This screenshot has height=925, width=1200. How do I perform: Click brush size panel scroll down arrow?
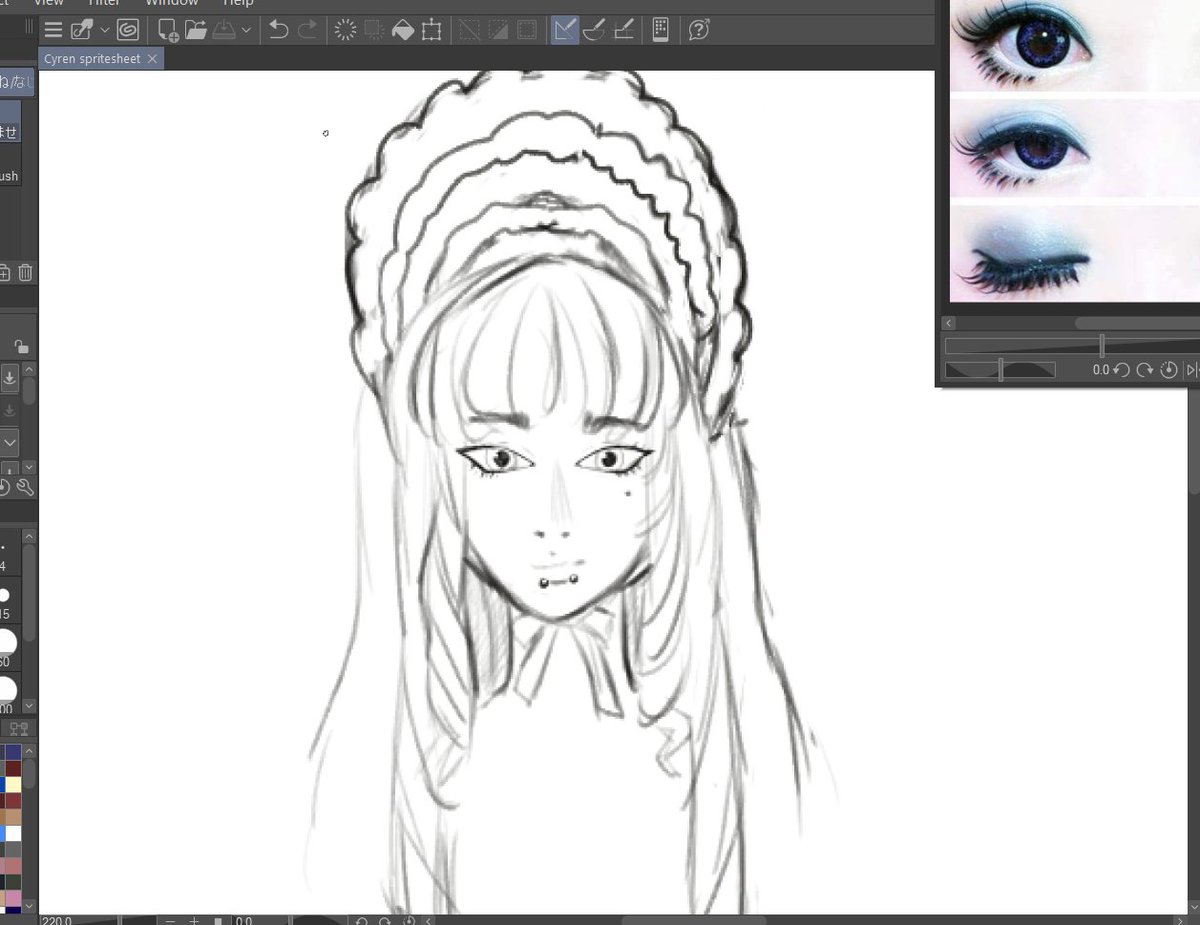click(29, 706)
